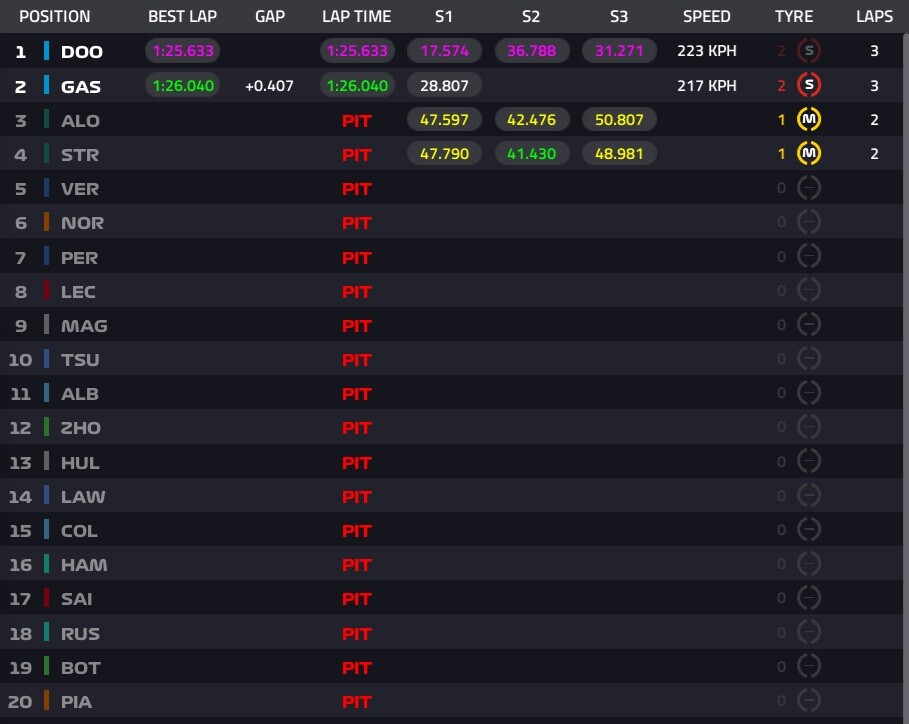Click the S2 column header
Screen dimensions: 909x724
click(x=531, y=16)
